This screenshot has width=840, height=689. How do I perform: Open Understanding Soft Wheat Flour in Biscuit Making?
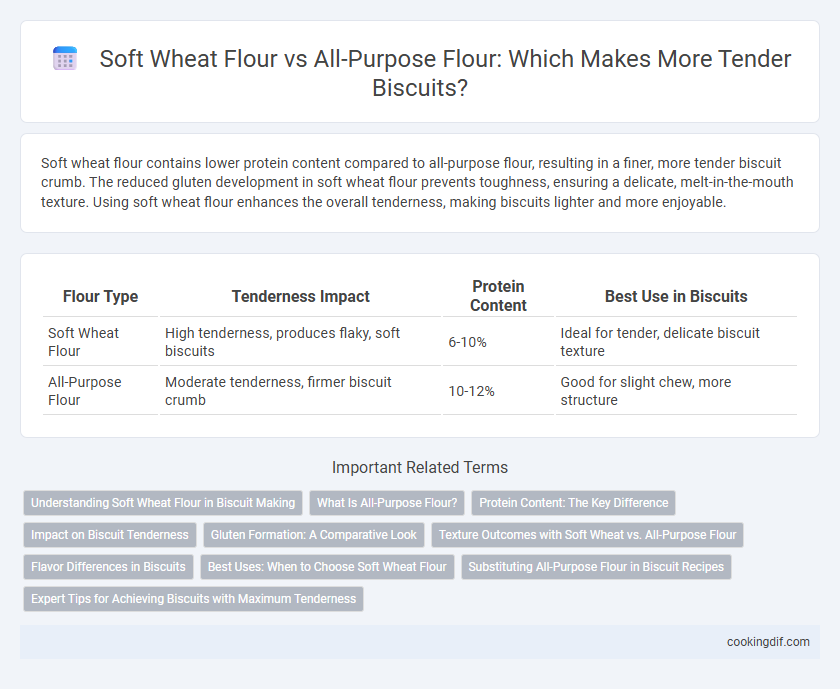(x=163, y=503)
